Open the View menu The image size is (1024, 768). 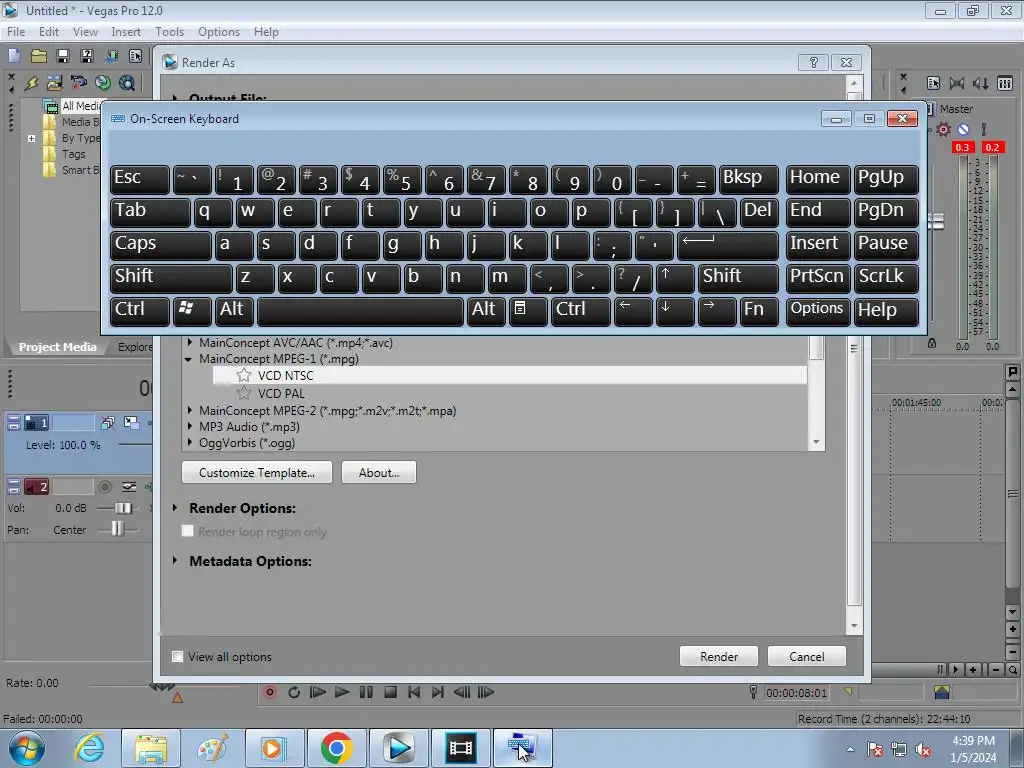click(85, 31)
